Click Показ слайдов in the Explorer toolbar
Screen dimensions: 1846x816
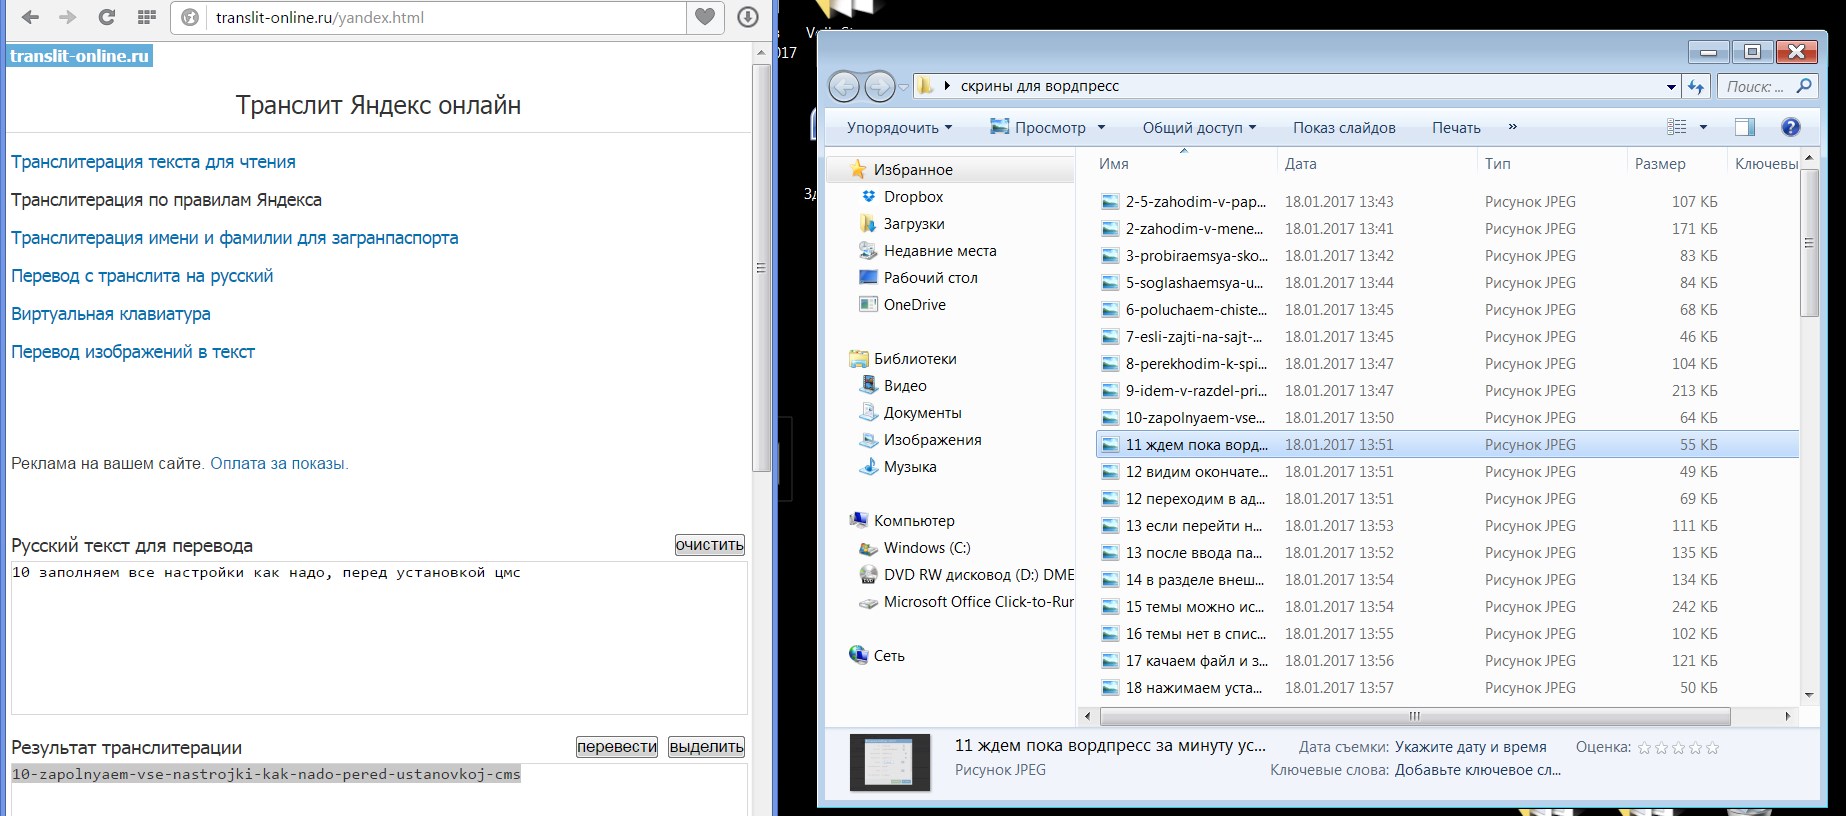[x=1344, y=127]
